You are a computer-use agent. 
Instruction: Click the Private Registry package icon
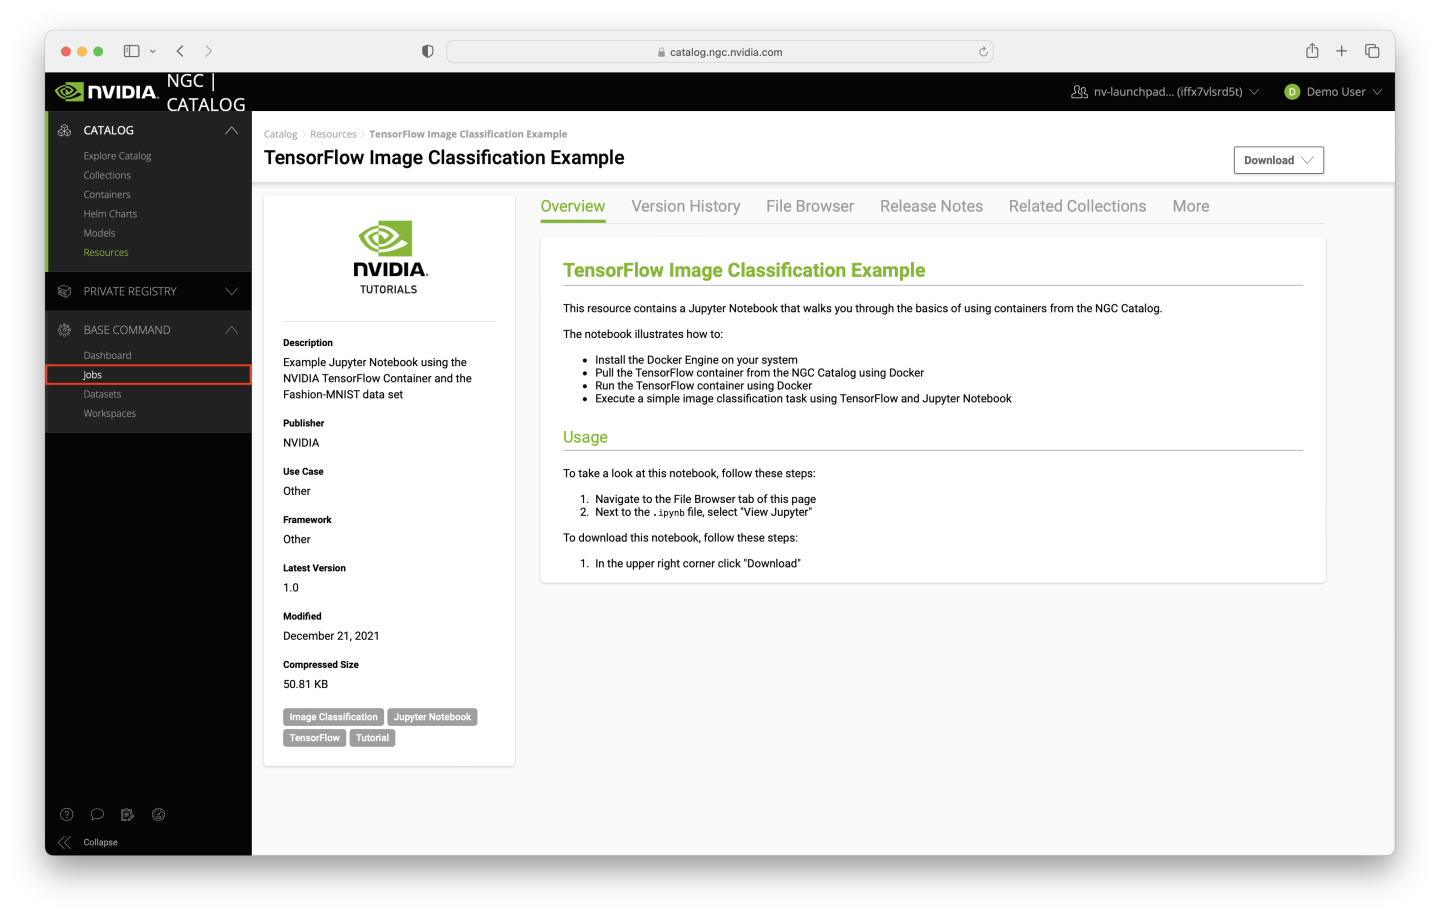point(62,291)
